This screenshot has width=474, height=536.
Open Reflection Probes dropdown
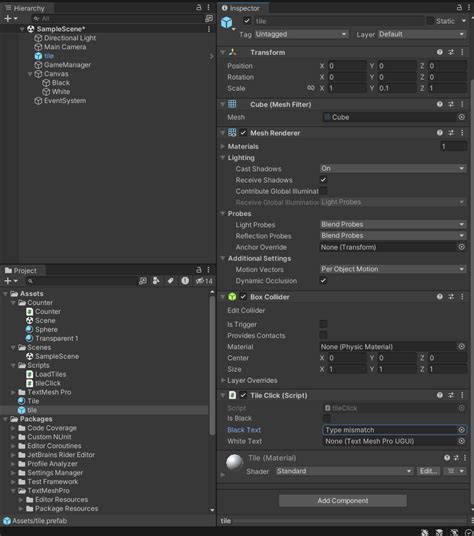[393, 236]
